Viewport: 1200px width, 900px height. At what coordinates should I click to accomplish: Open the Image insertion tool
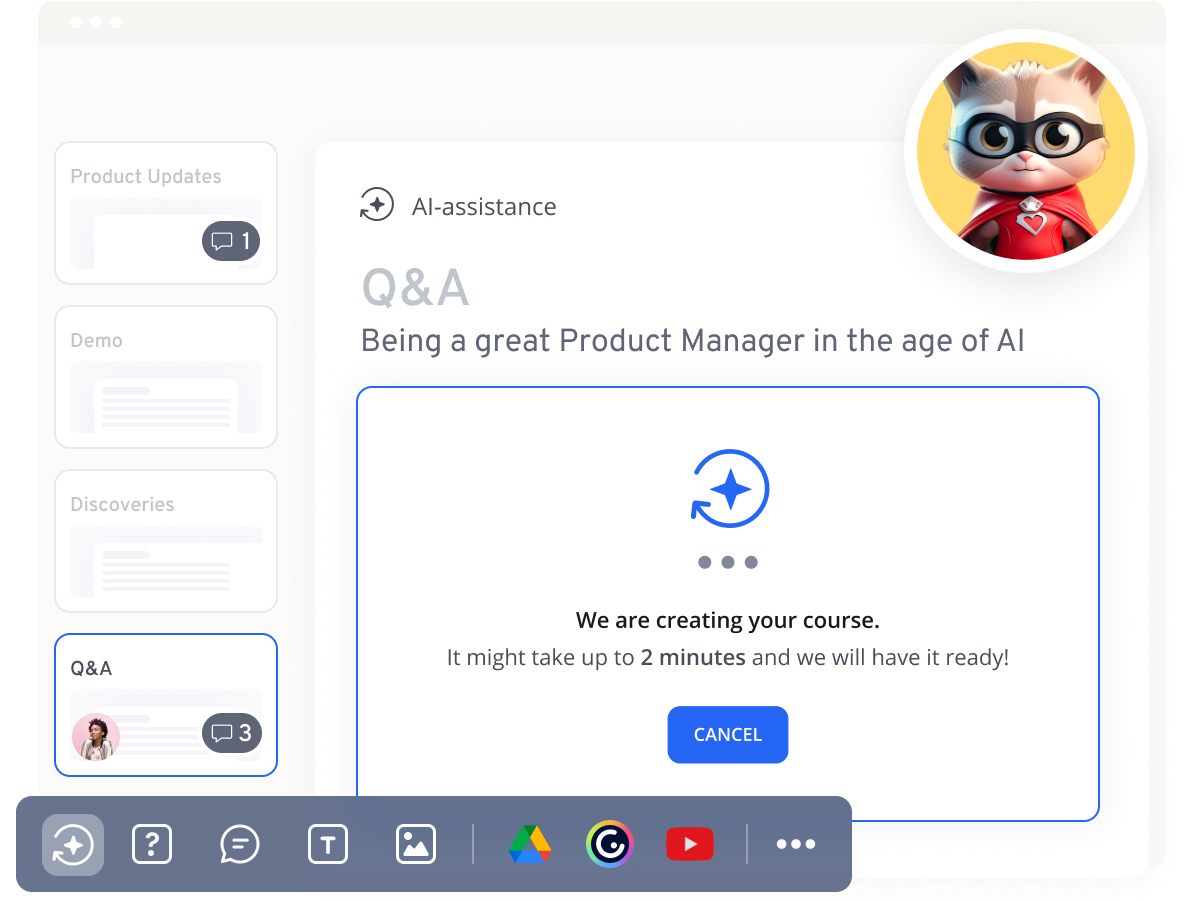pyautogui.click(x=415, y=844)
